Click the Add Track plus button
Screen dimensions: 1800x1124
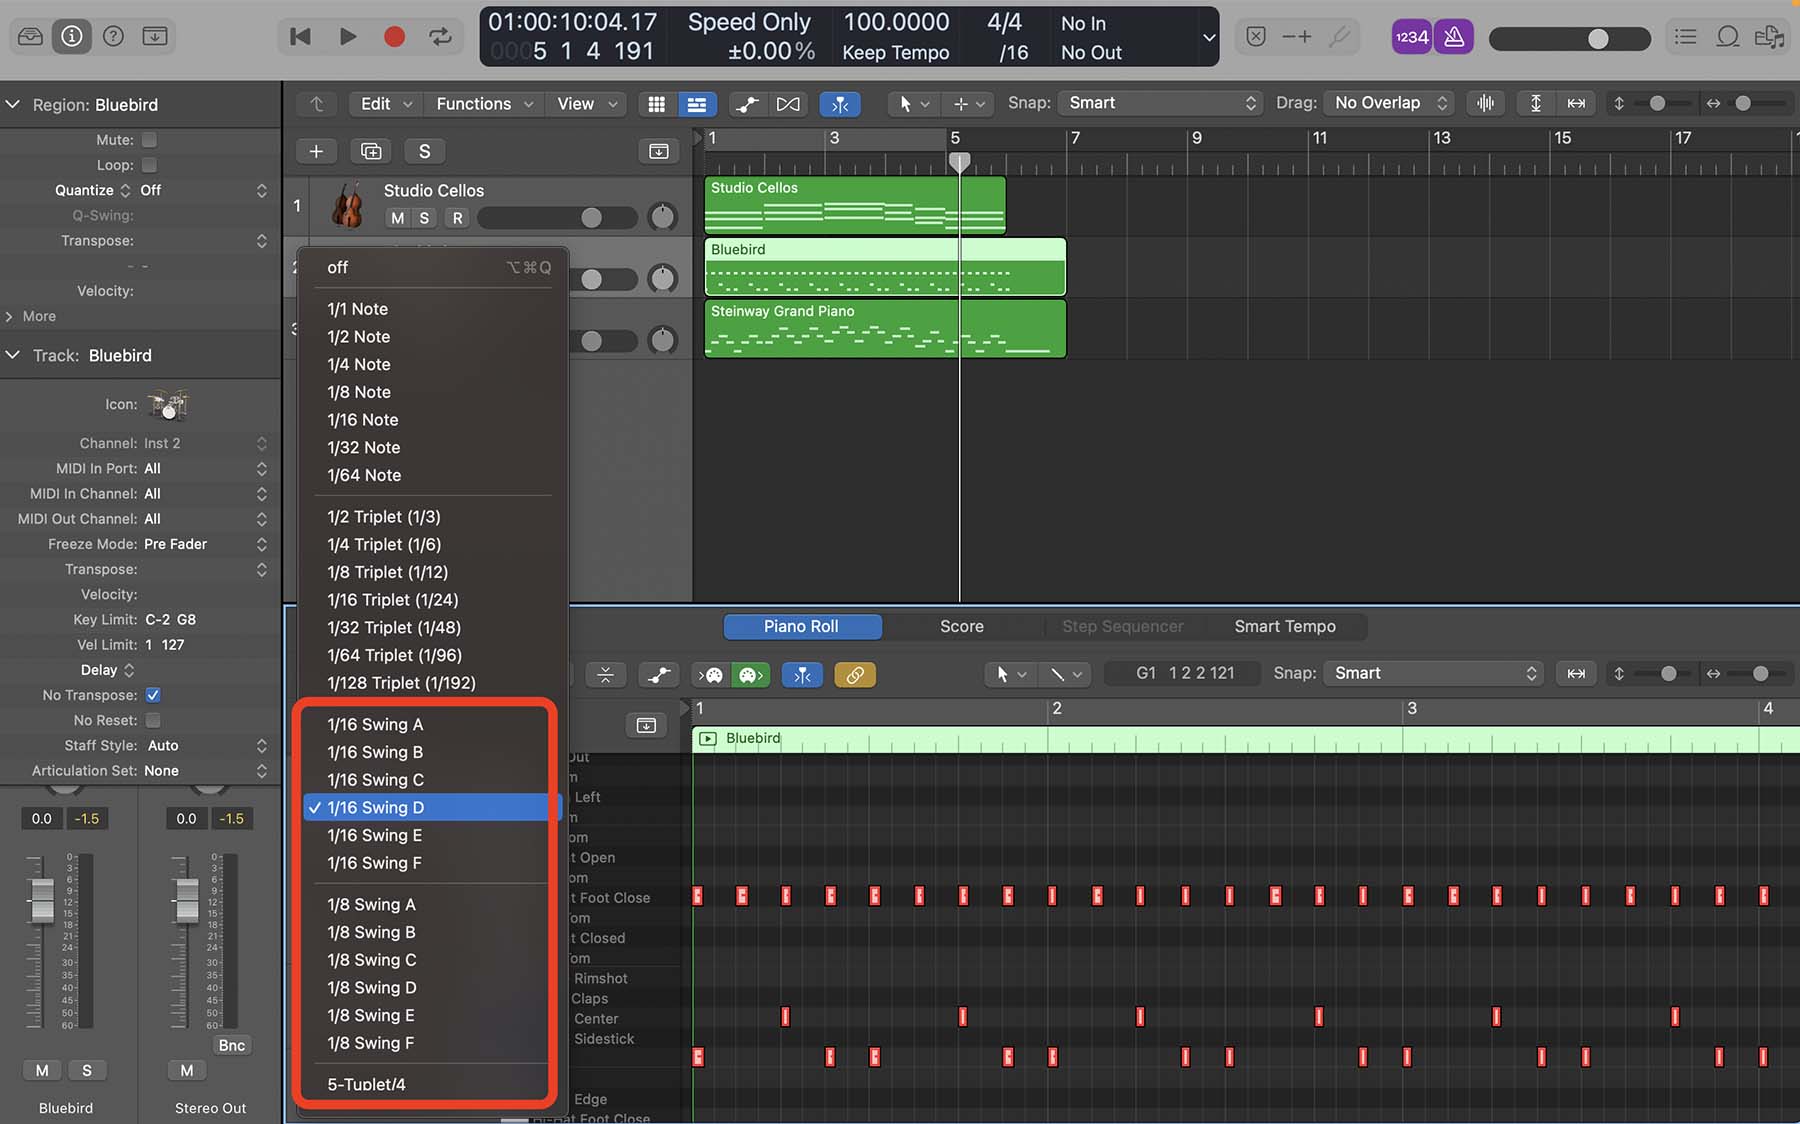click(x=316, y=151)
